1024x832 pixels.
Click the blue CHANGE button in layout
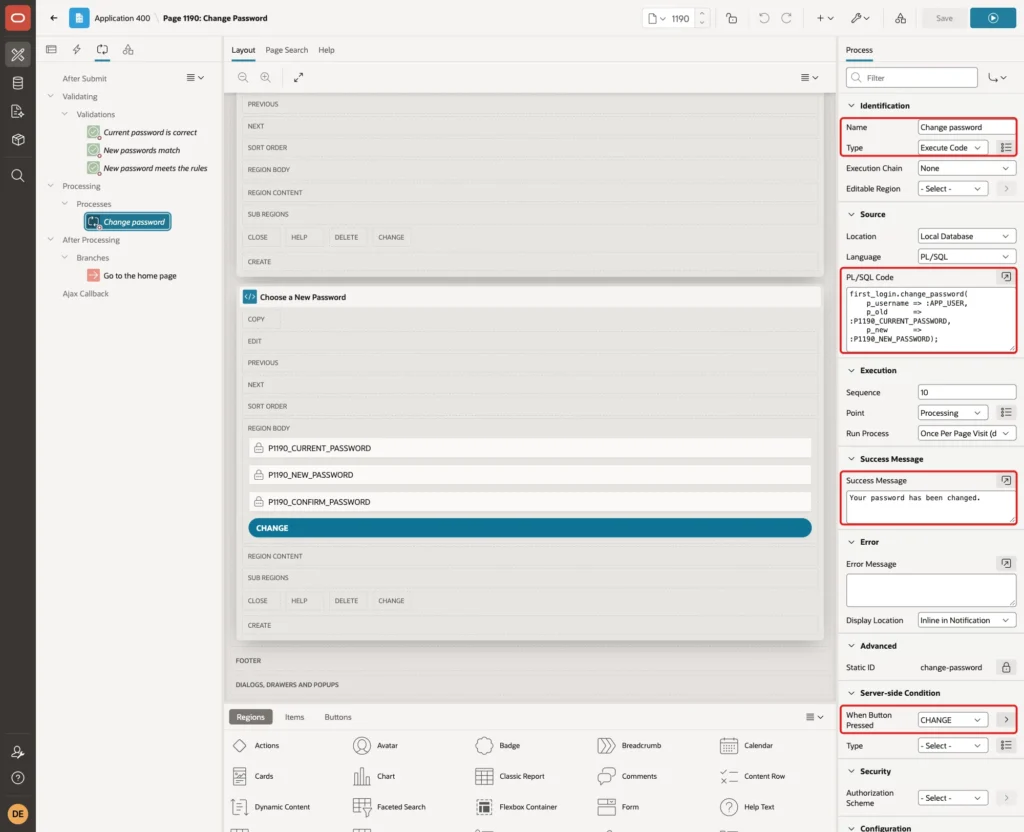(x=530, y=528)
